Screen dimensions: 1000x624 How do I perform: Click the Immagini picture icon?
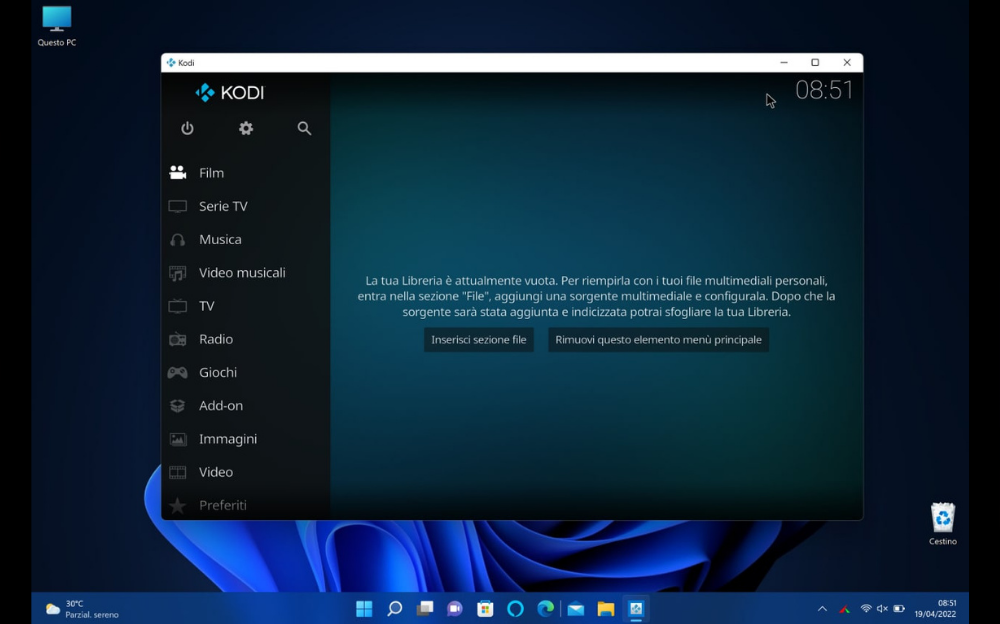pos(177,439)
